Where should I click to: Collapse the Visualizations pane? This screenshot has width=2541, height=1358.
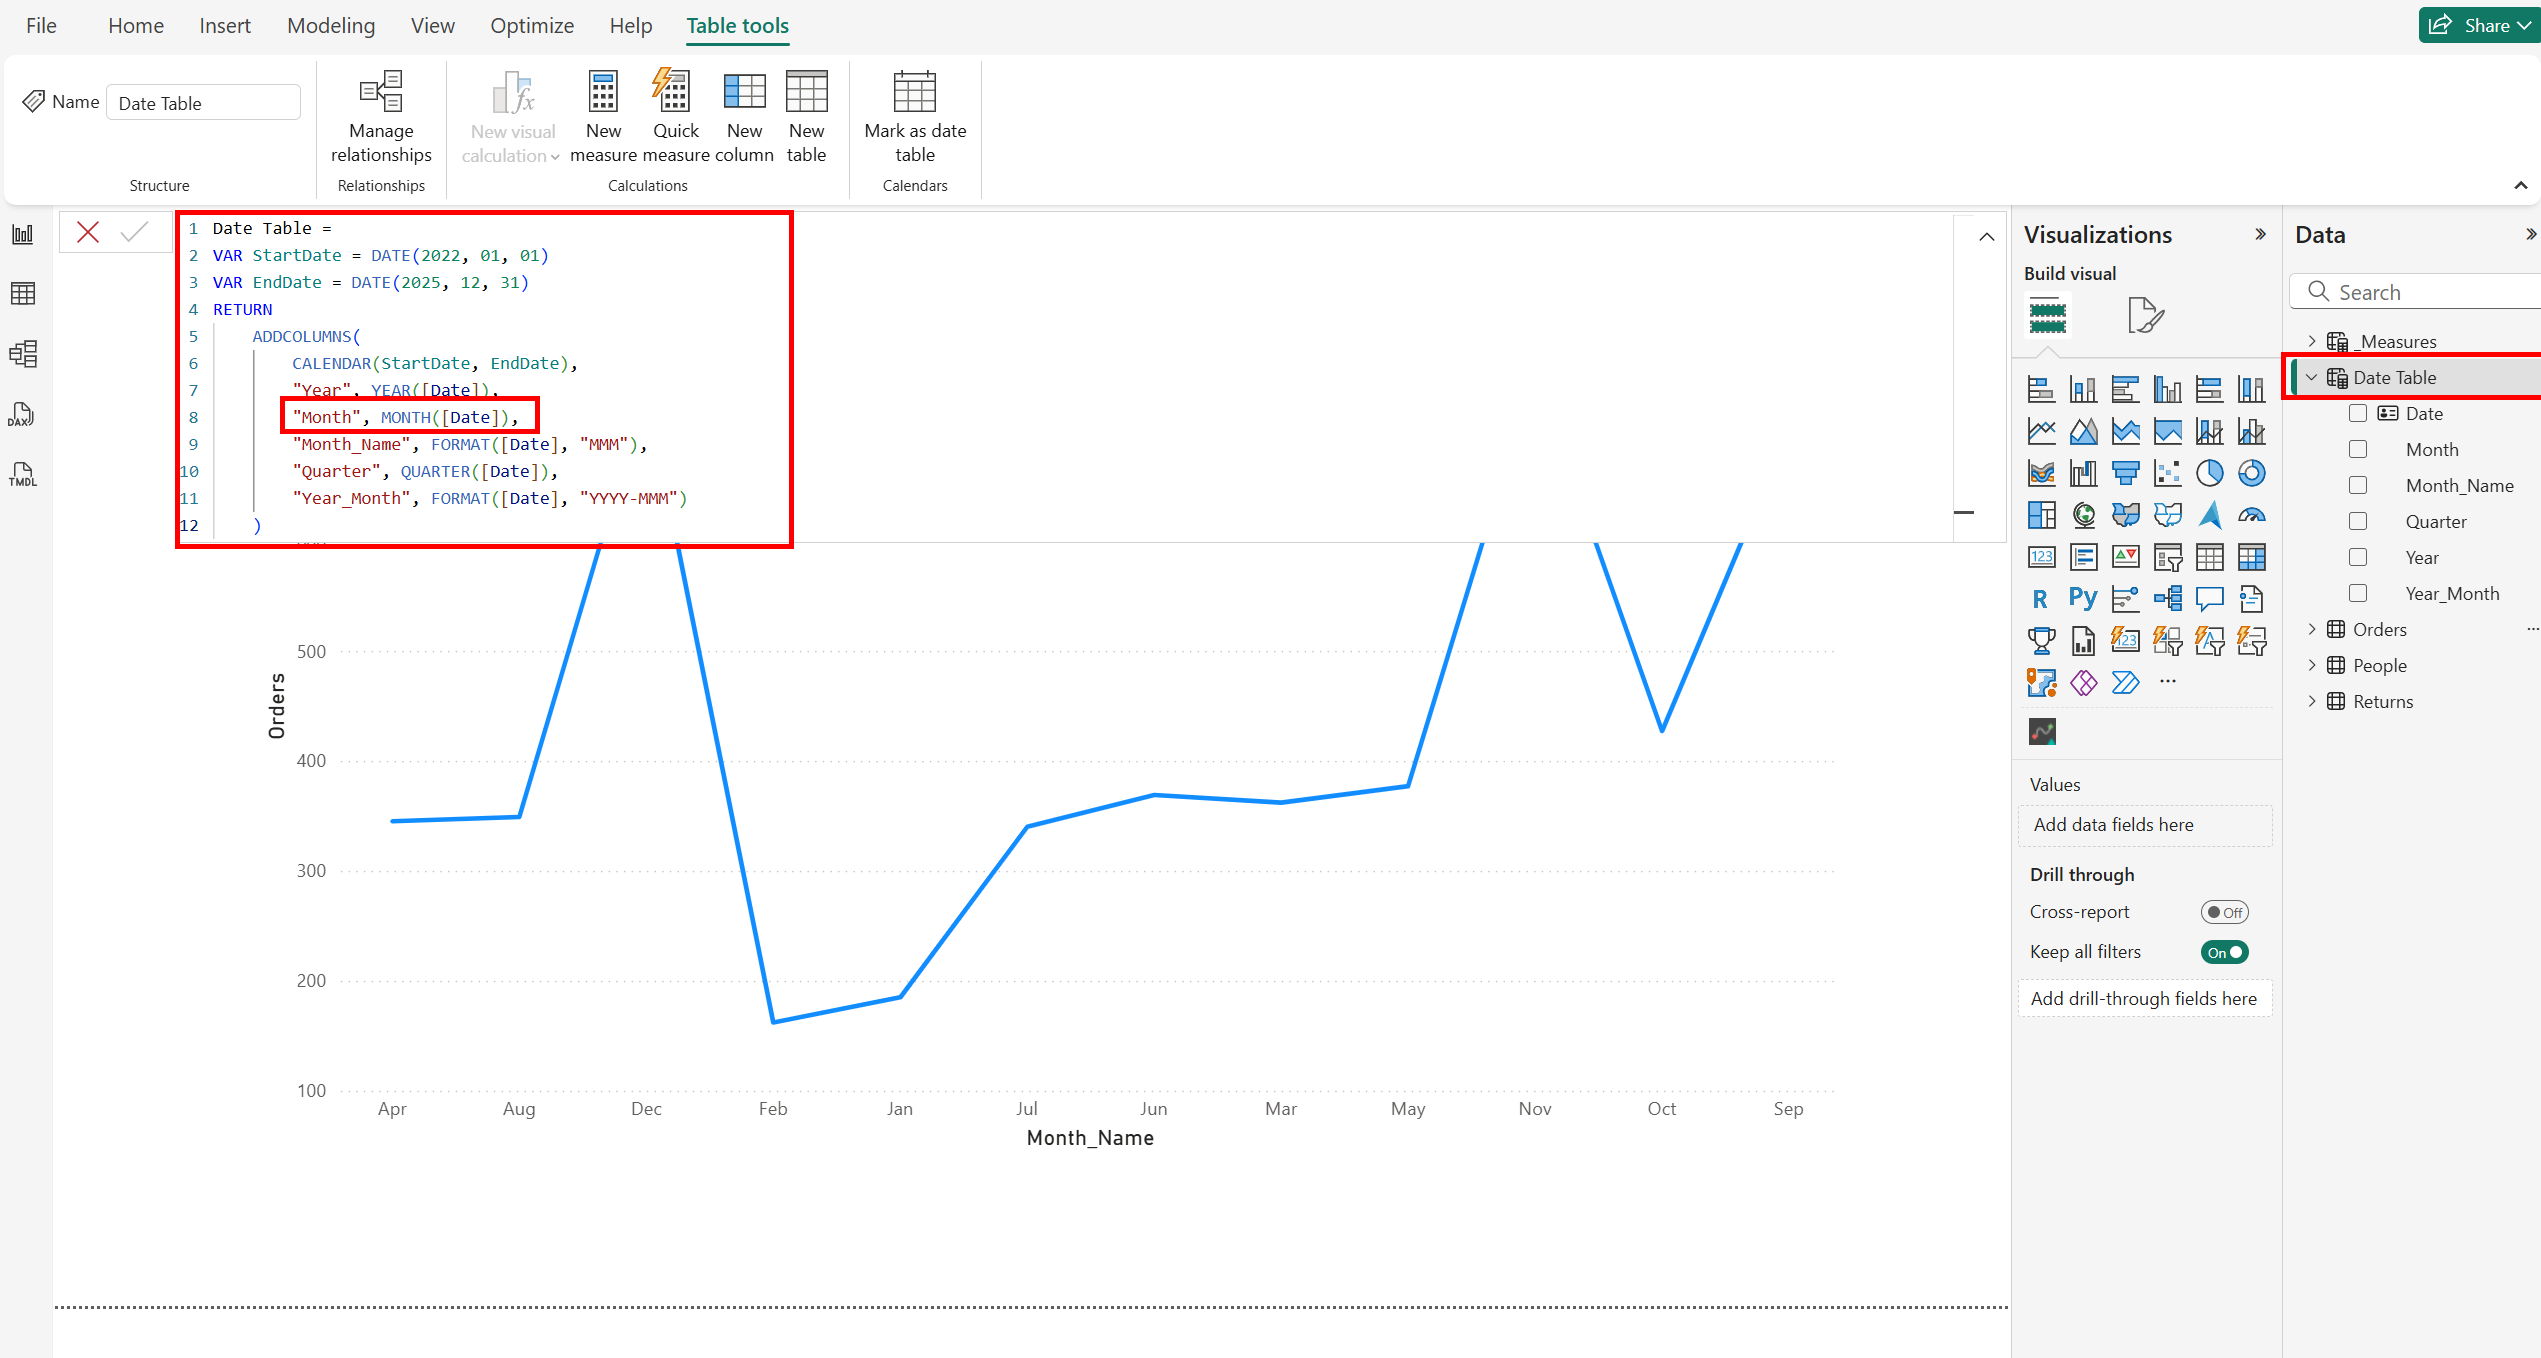point(2260,234)
